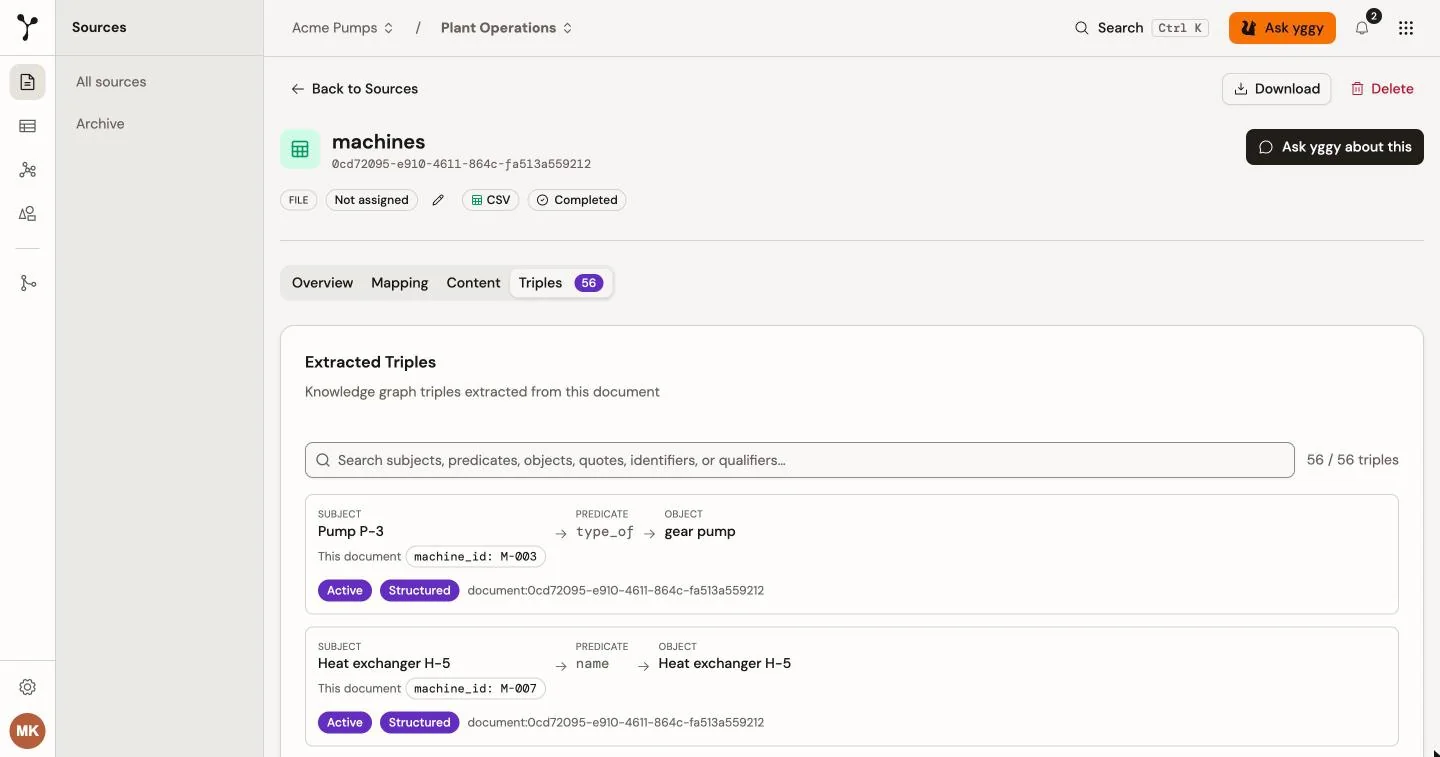This screenshot has height=757, width=1440.
Task: Click the Pump P-3 subject
Action: click(351, 532)
